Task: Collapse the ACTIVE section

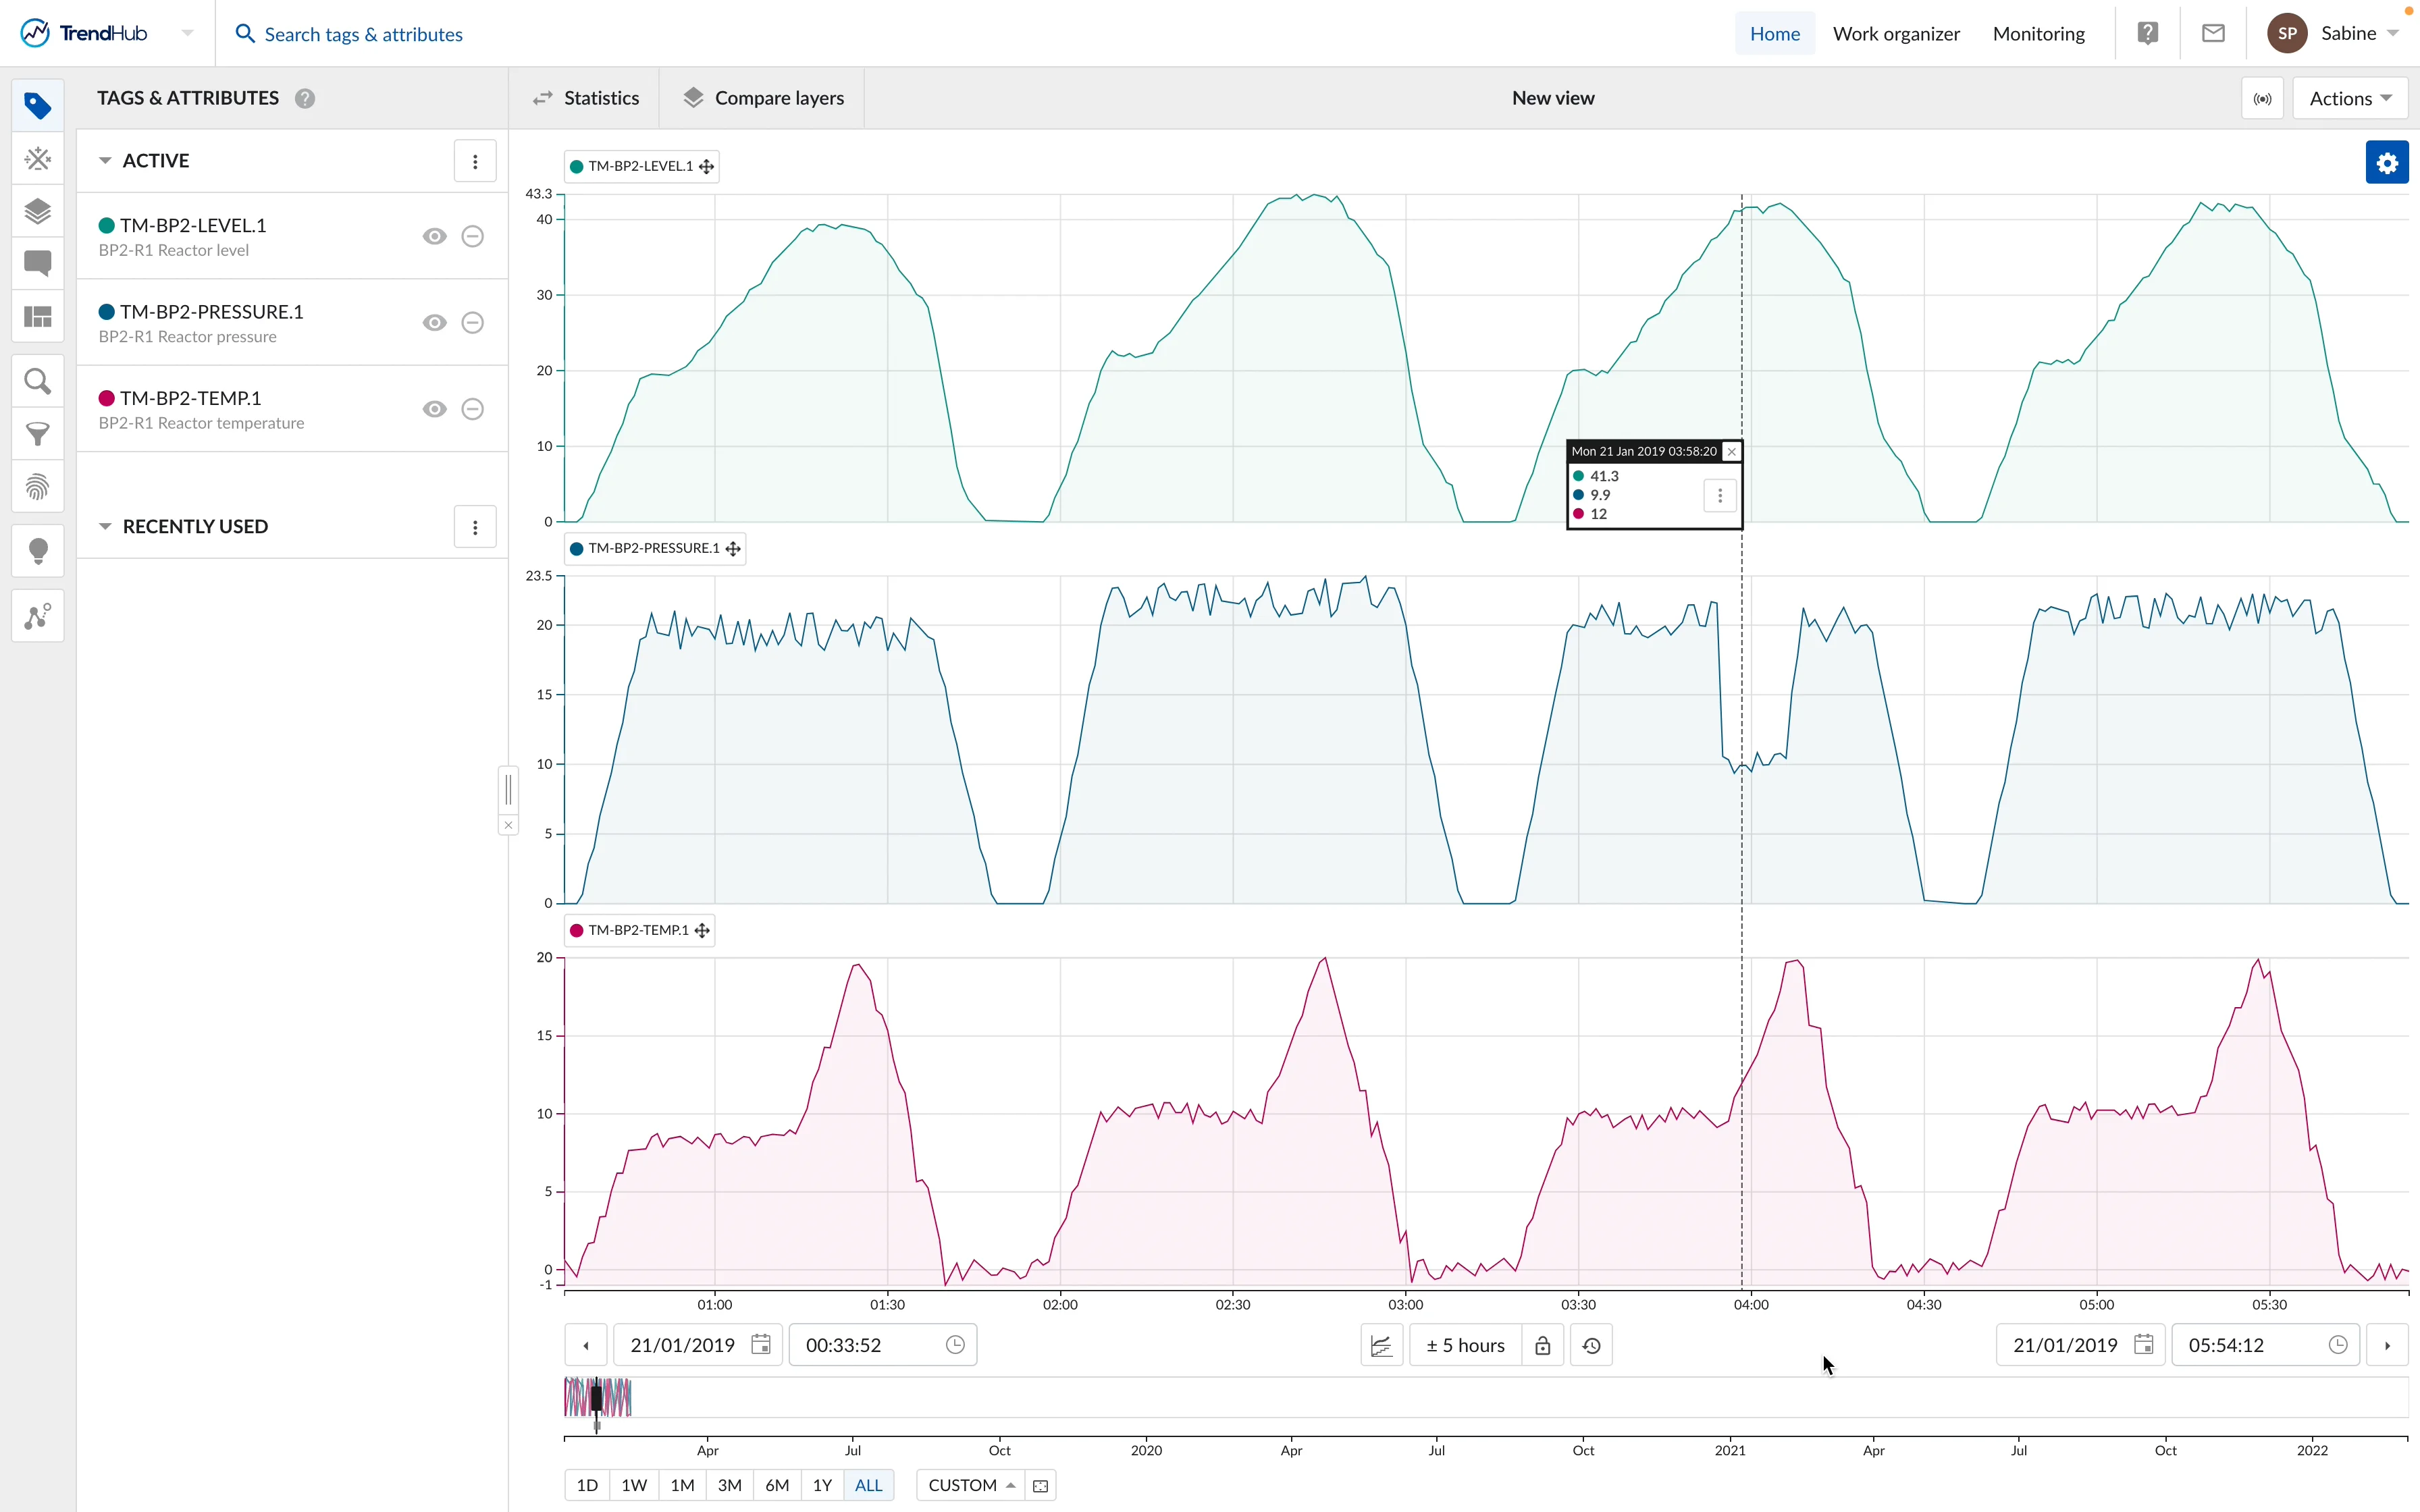Action: [x=105, y=160]
